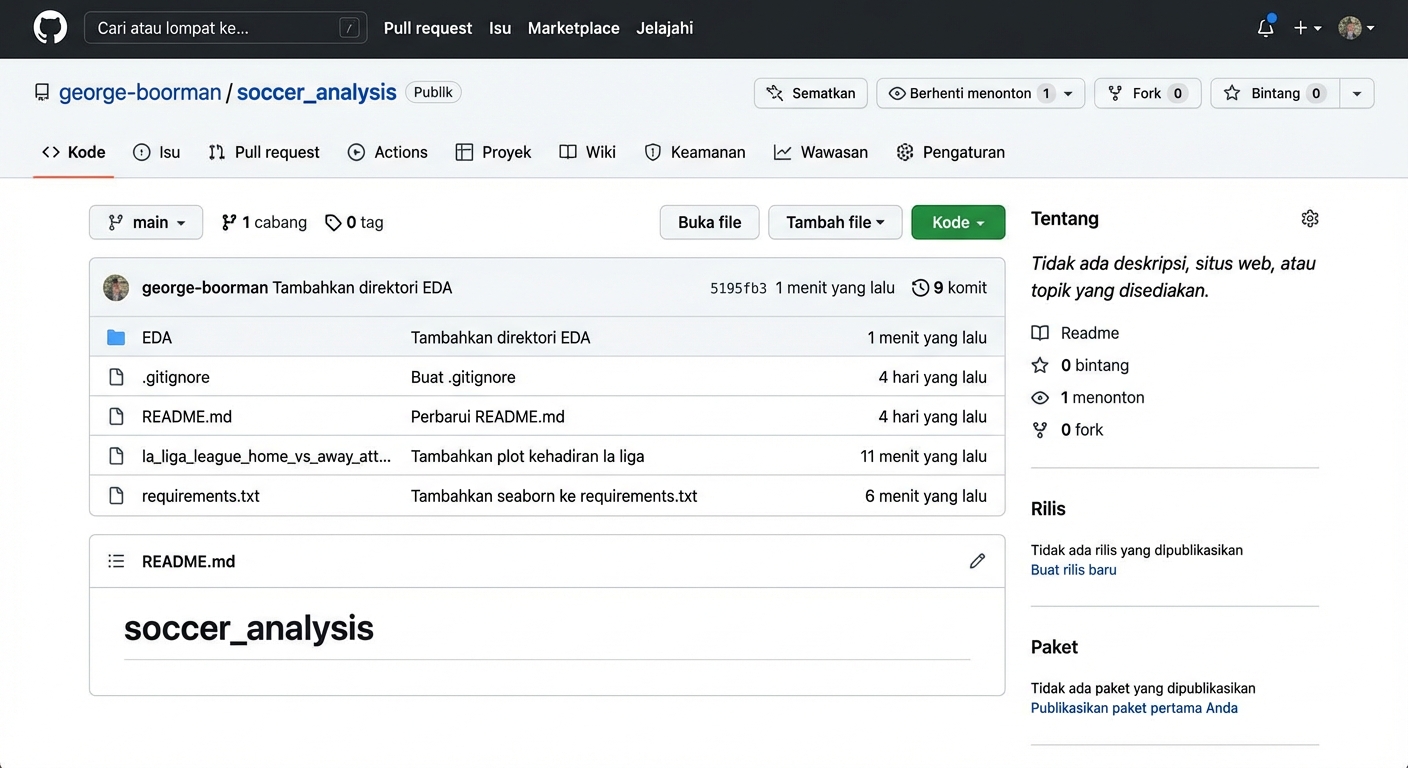Click the file icon beside .gitignore
The height and width of the screenshot is (768, 1408).
[116, 377]
